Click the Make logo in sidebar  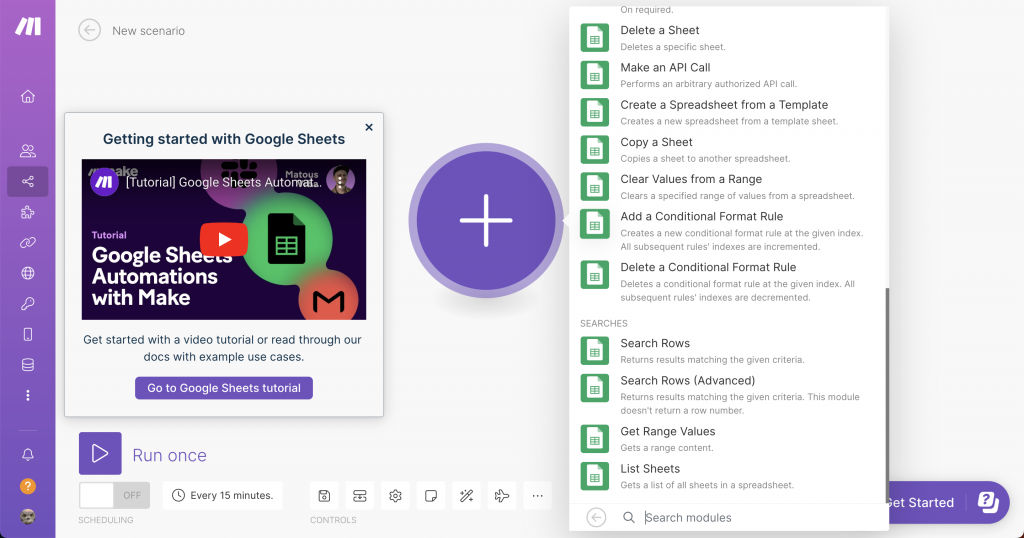(x=28, y=26)
